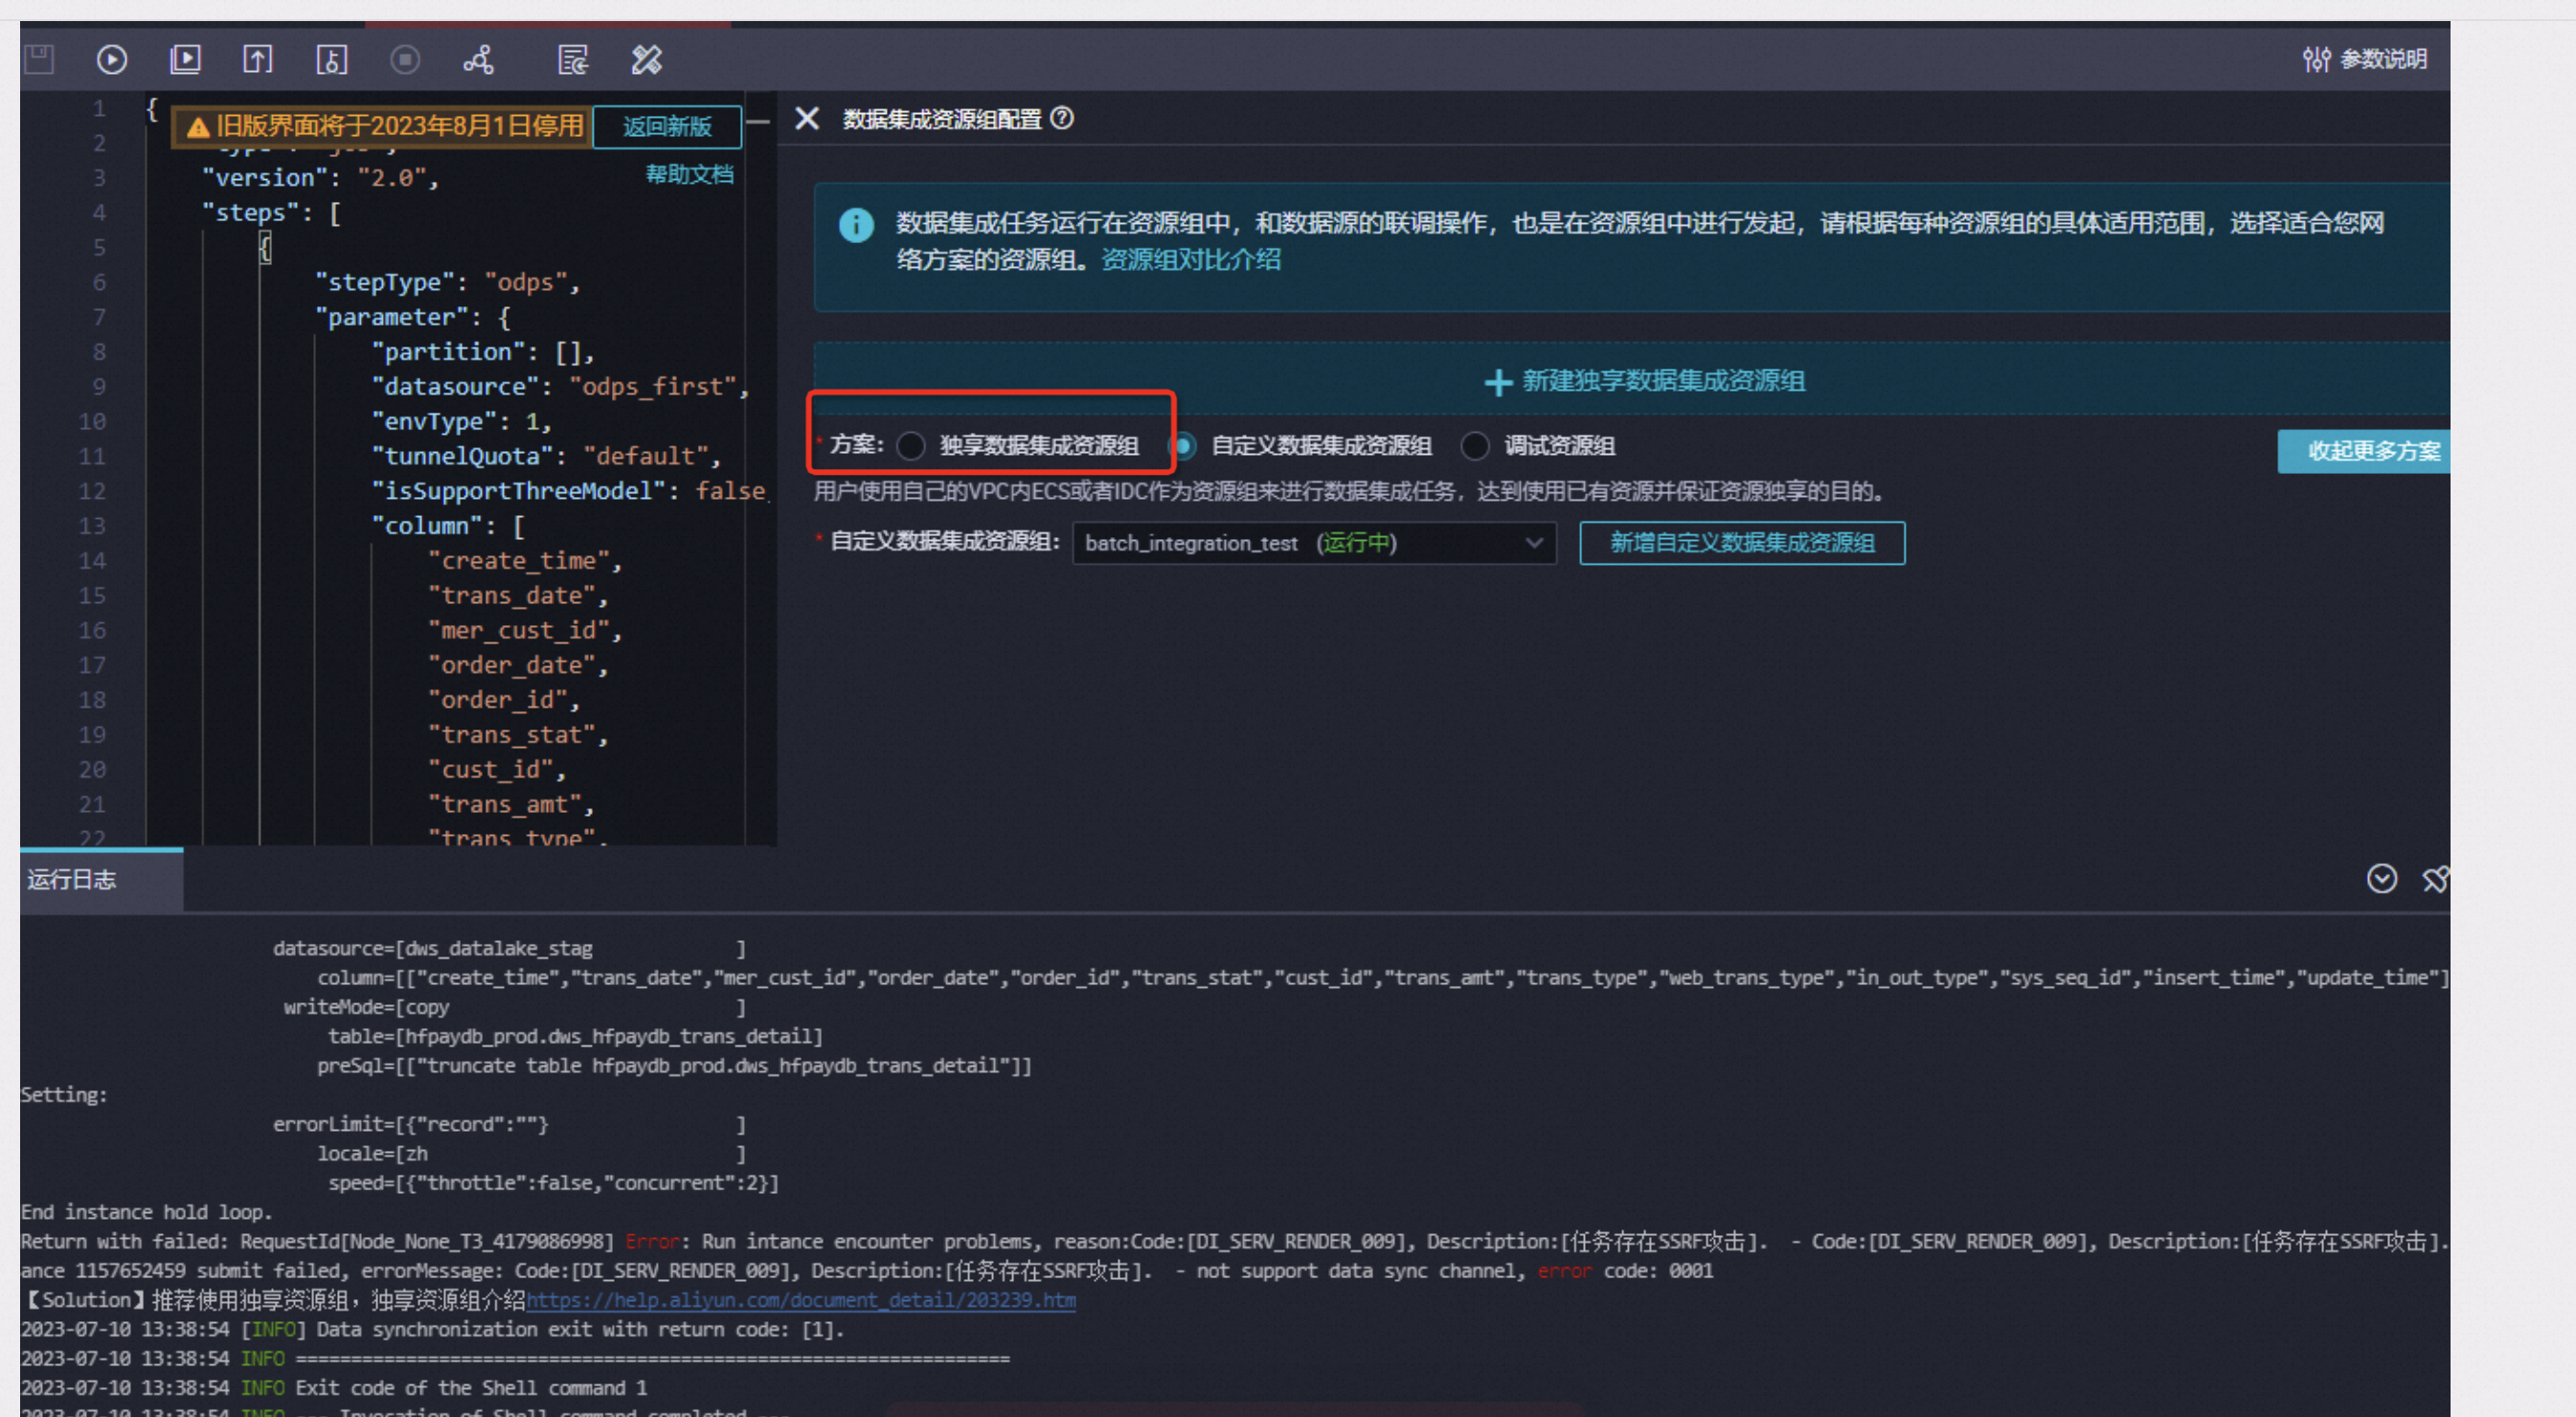The image size is (2576, 1417).
Task: Click 新建独享数据集成资源组
Action: [1645, 381]
